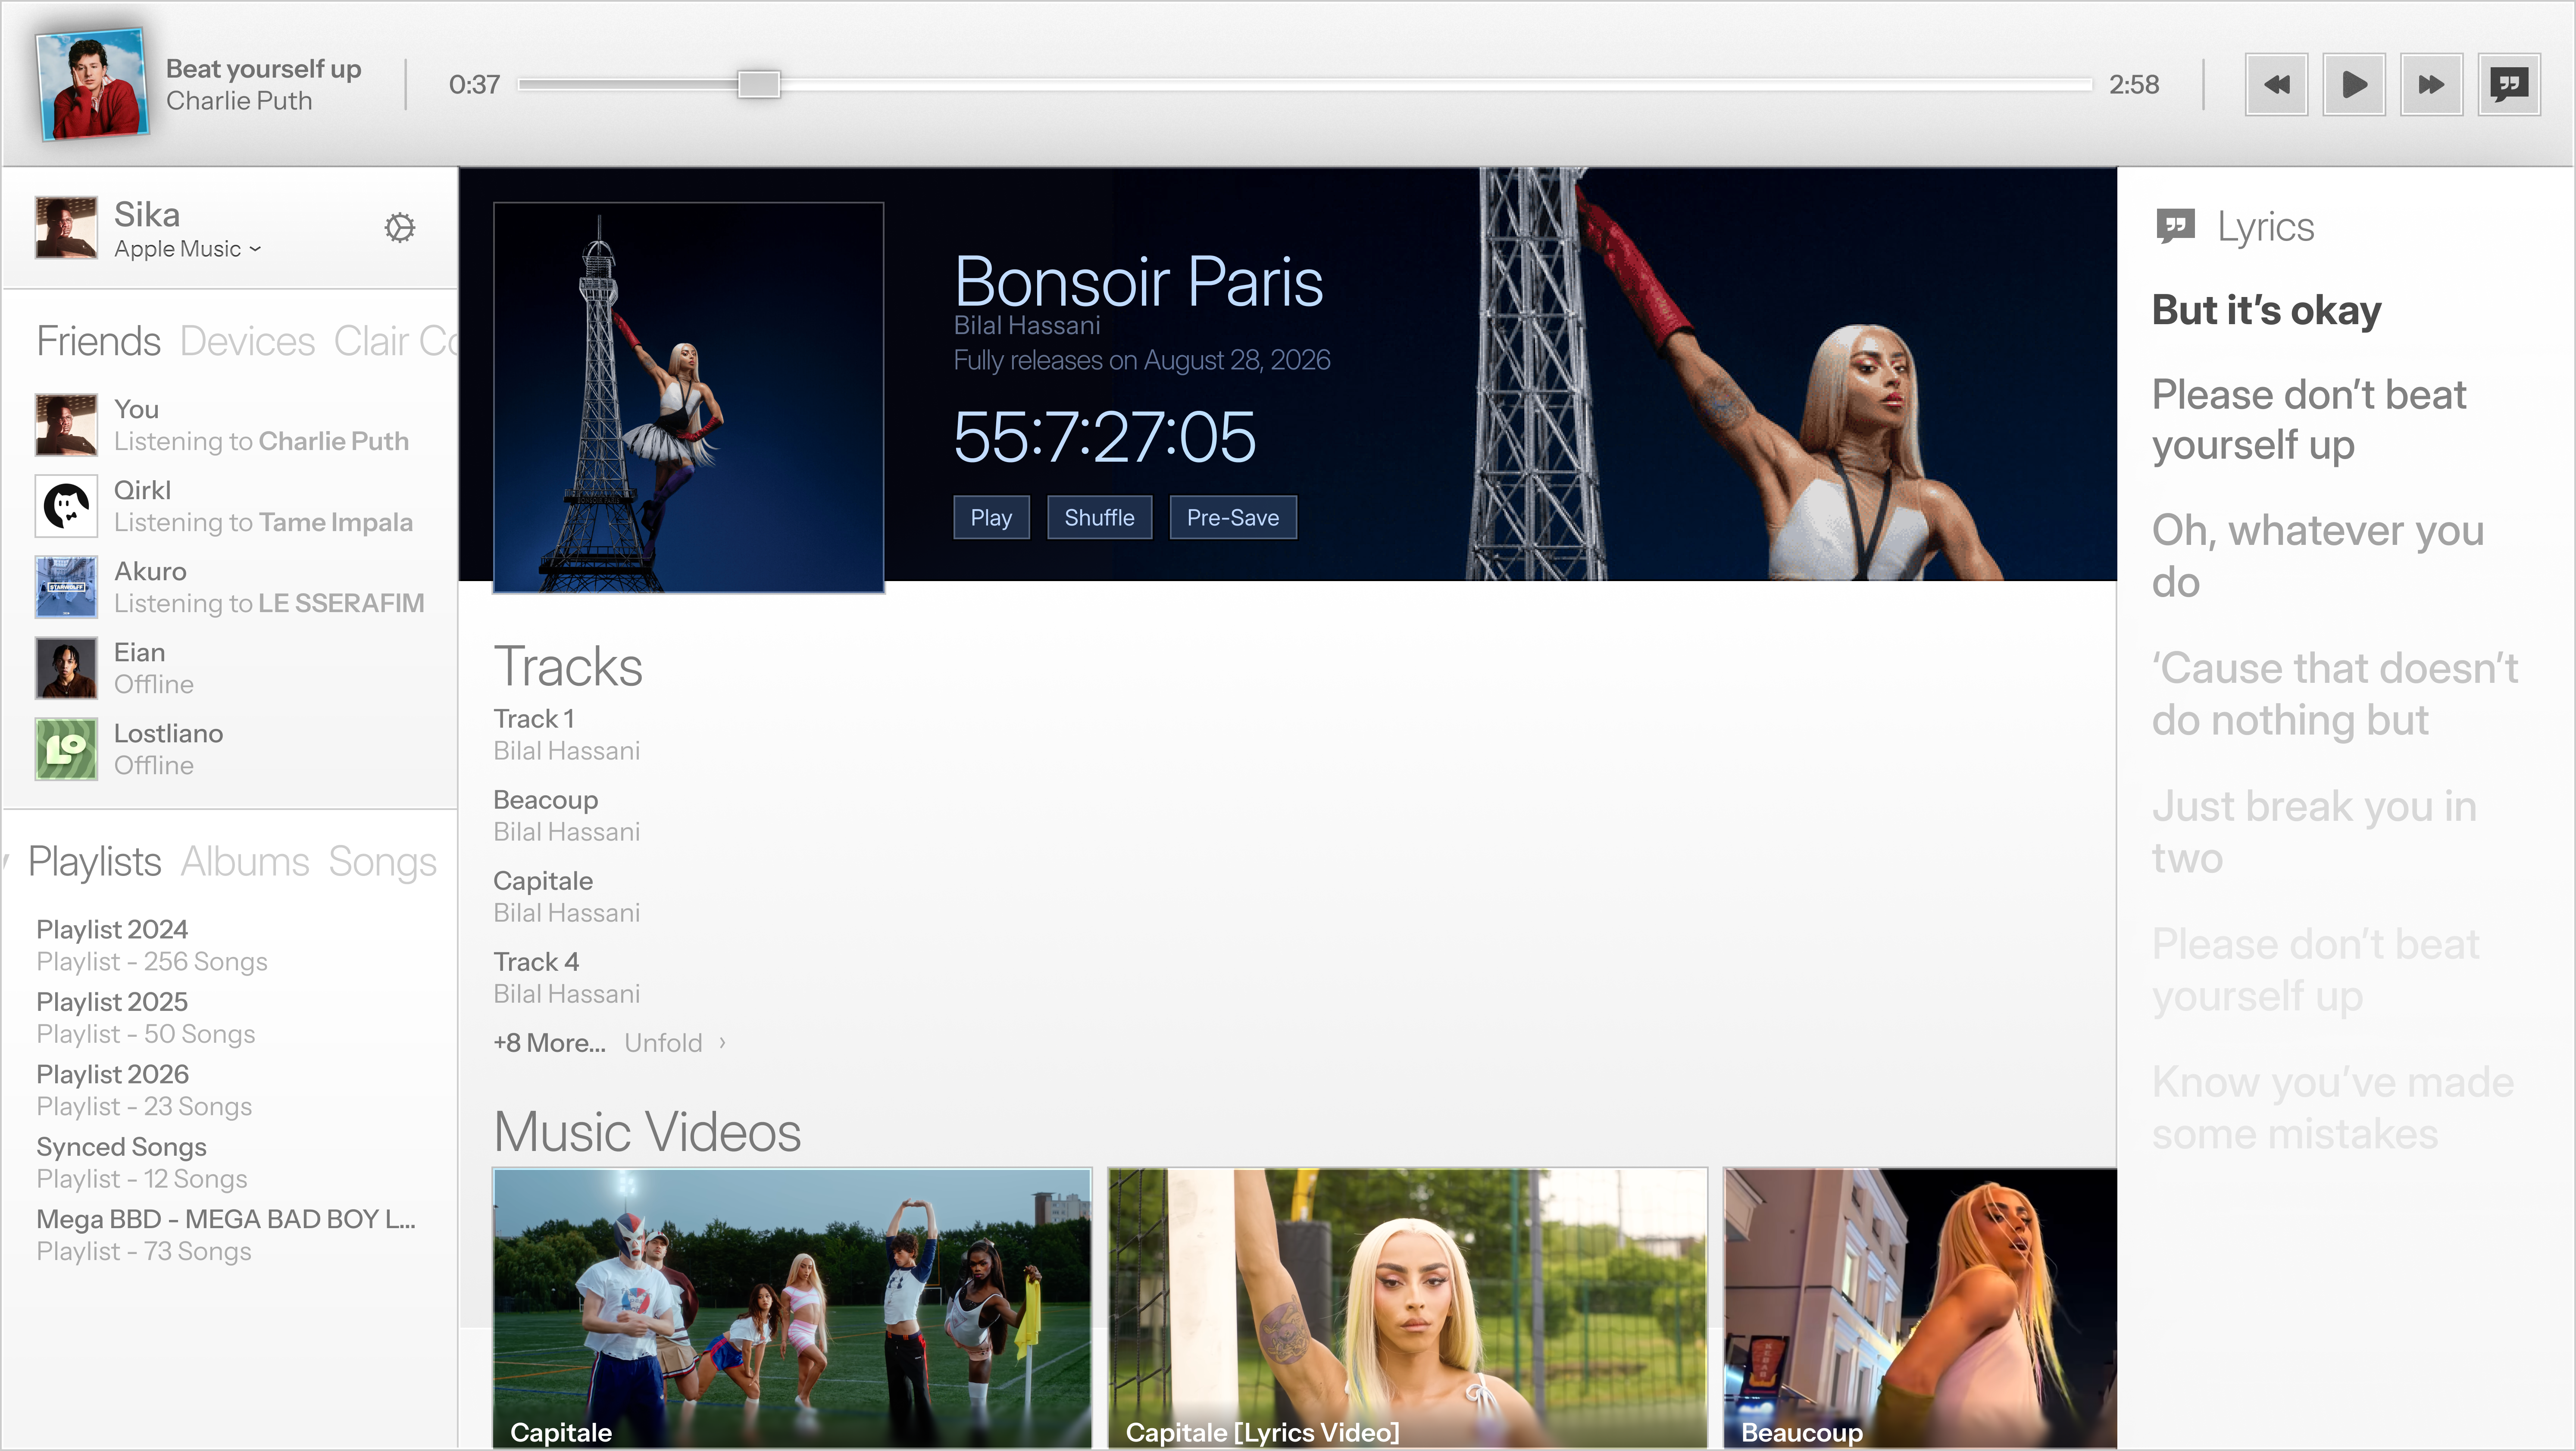Switch to Friends tab

tap(98, 341)
